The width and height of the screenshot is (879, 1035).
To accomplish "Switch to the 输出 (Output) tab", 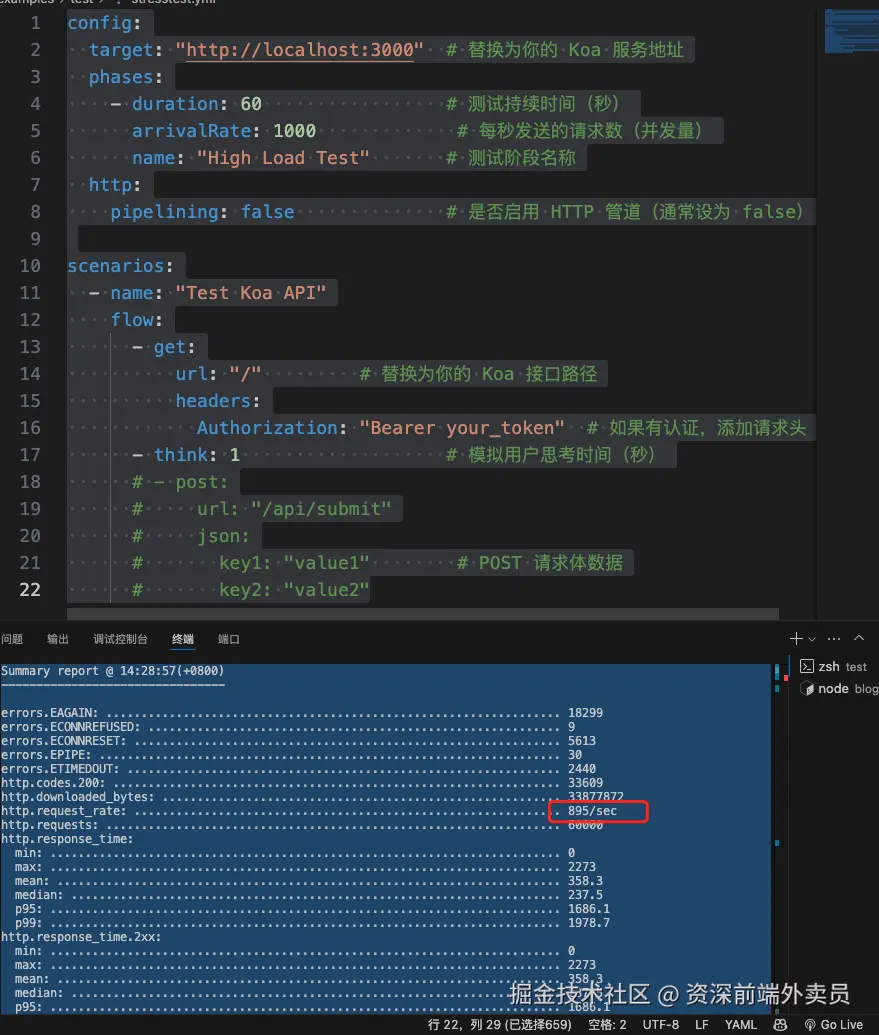I will [x=57, y=639].
